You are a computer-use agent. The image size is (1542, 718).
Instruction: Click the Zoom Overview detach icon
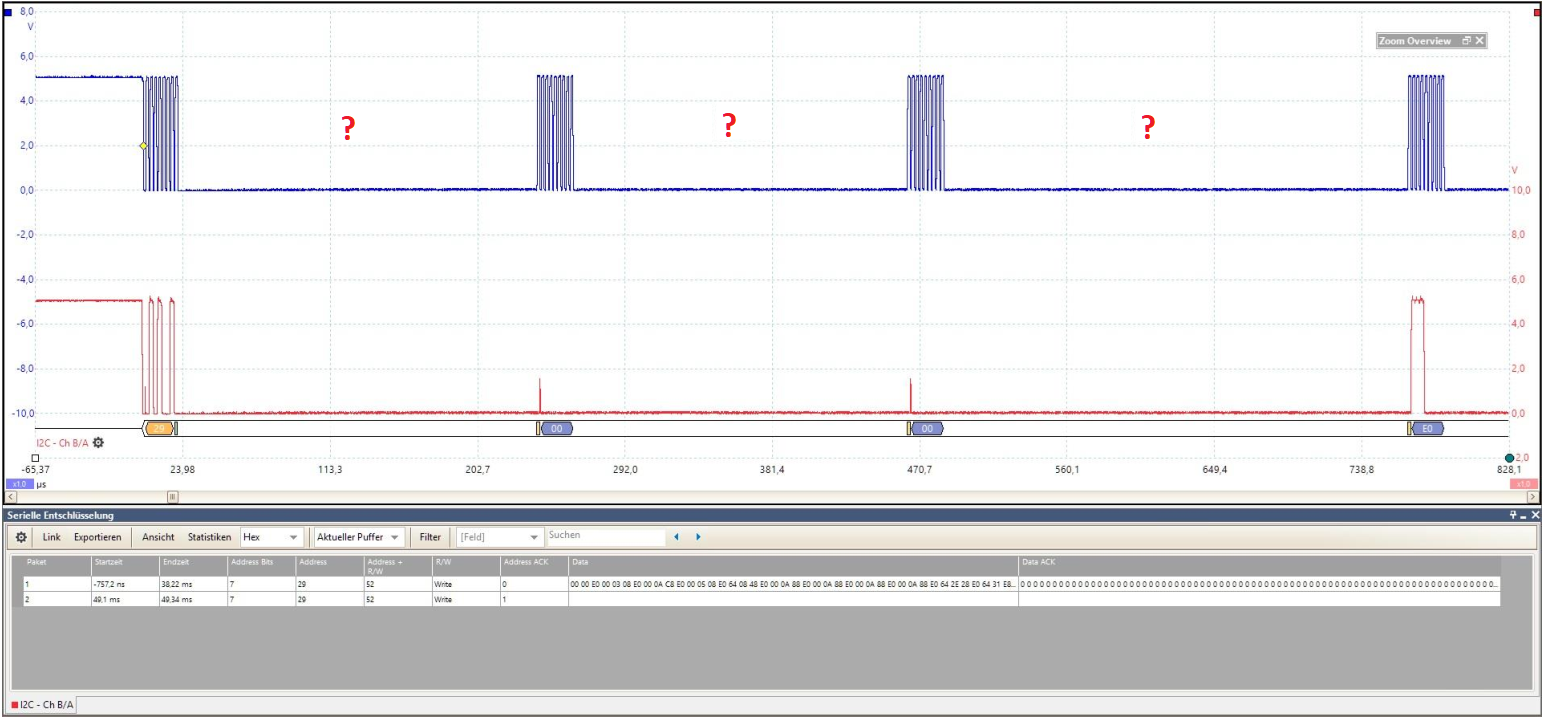(1466, 41)
